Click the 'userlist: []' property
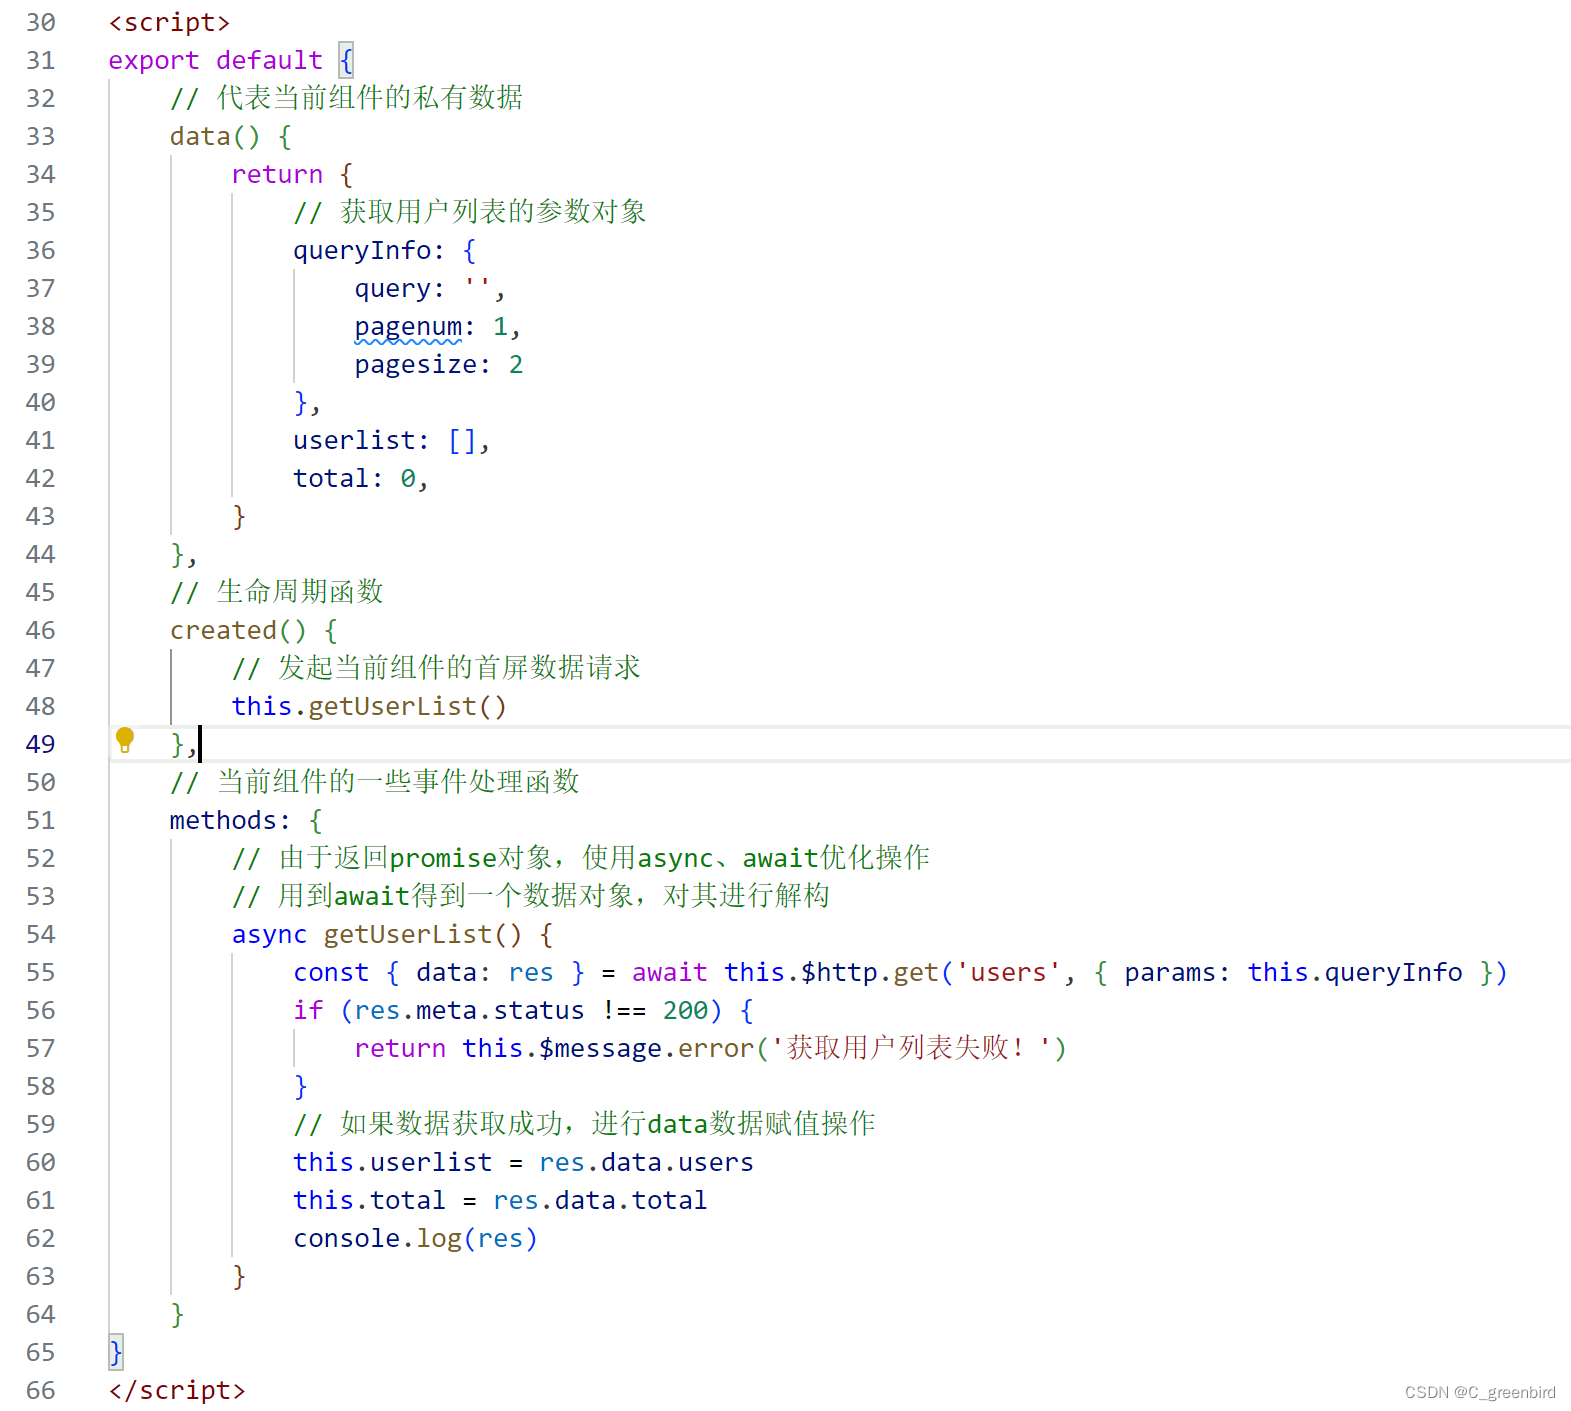 coord(385,440)
